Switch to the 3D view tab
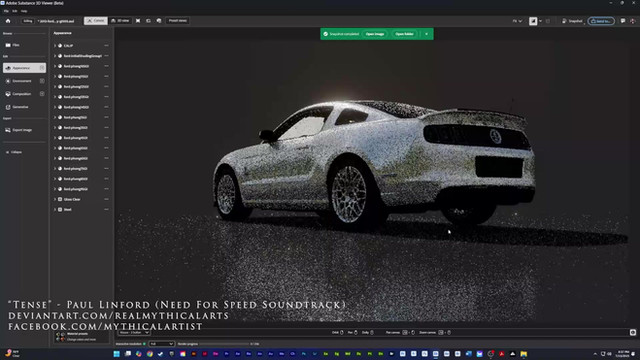Viewport: 640px width, 360px height. (x=120, y=21)
